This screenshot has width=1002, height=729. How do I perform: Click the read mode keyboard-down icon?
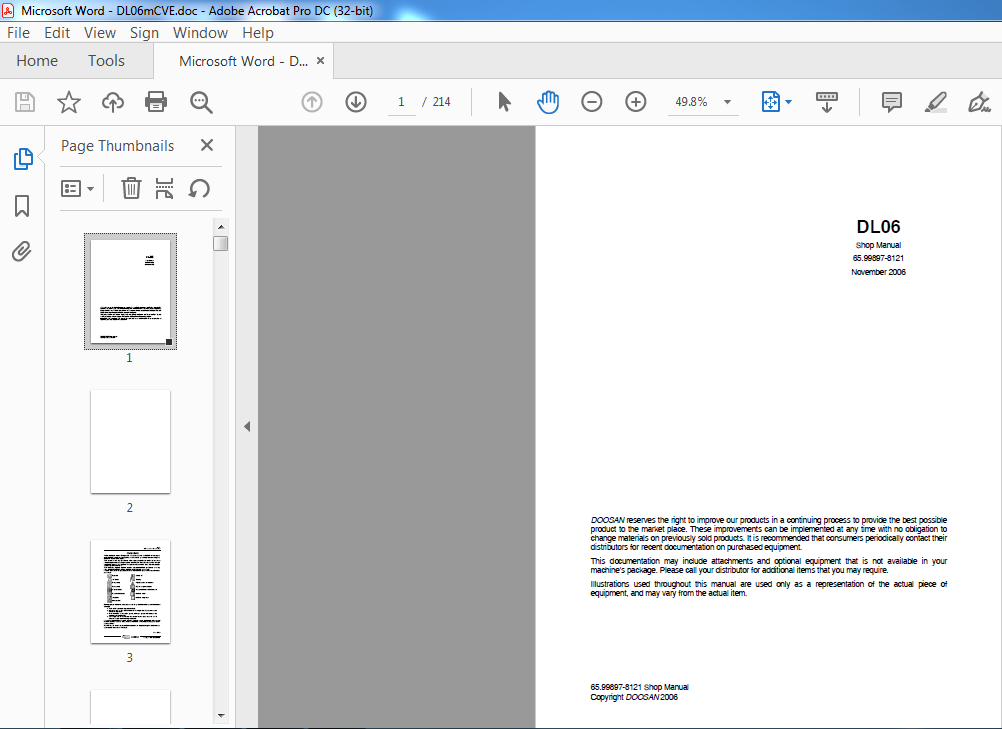pyautogui.click(x=827, y=102)
